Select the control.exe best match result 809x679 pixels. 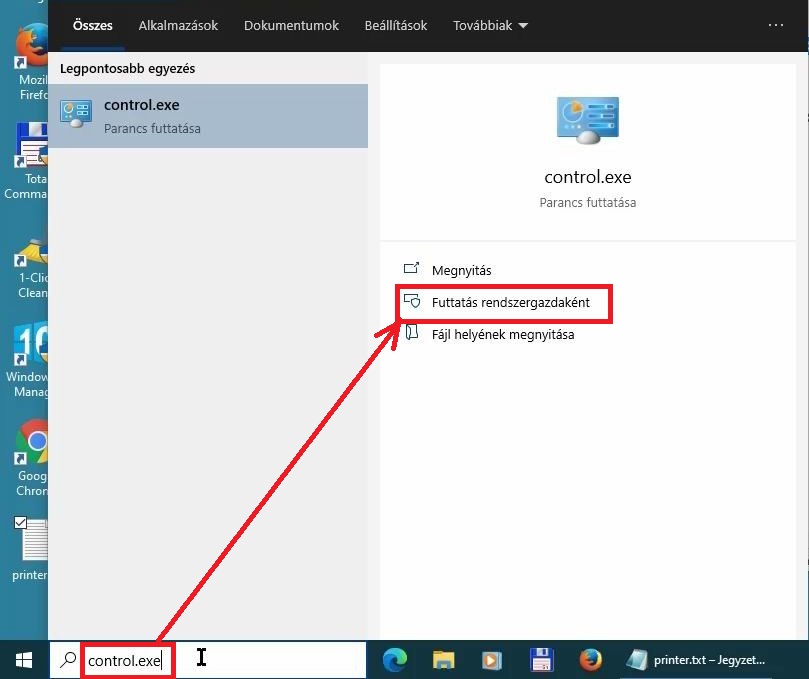point(208,116)
